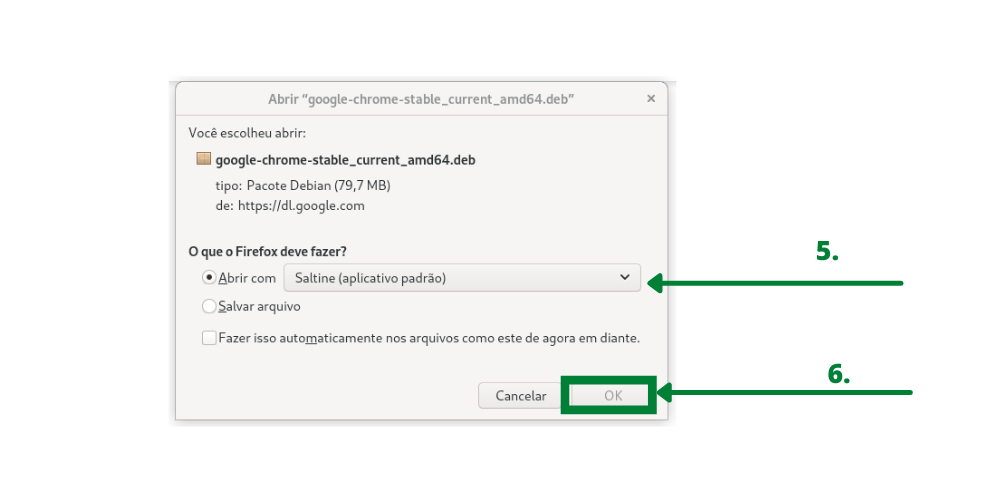Enable 'Fazer isso automaticamente' checkbox

209,338
